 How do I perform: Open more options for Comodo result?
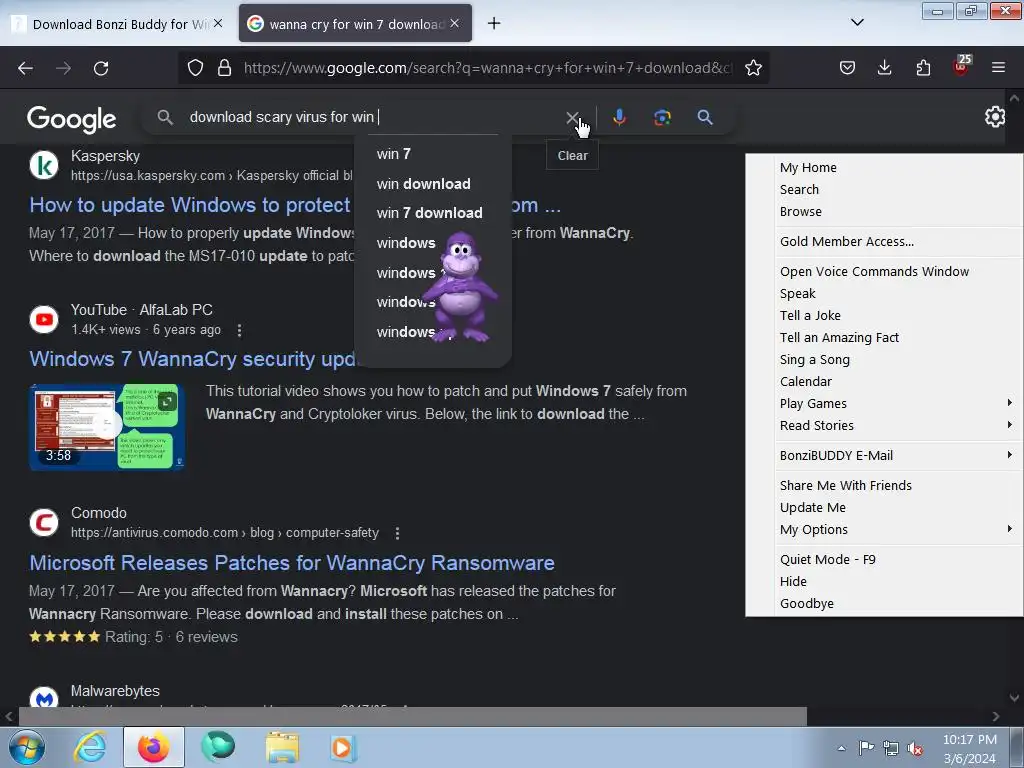(x=397, y=533)
